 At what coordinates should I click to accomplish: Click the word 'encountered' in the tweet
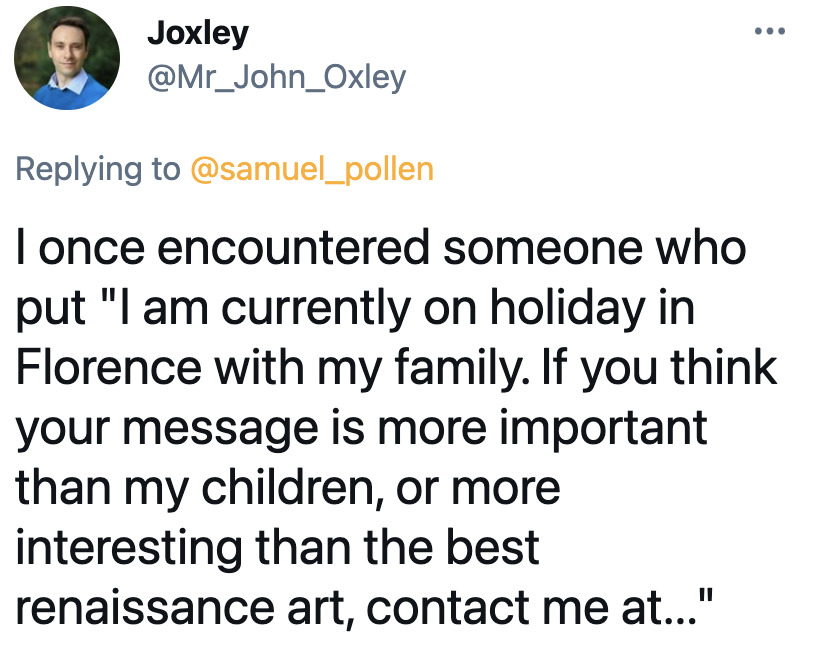click(x=293, y=248)
